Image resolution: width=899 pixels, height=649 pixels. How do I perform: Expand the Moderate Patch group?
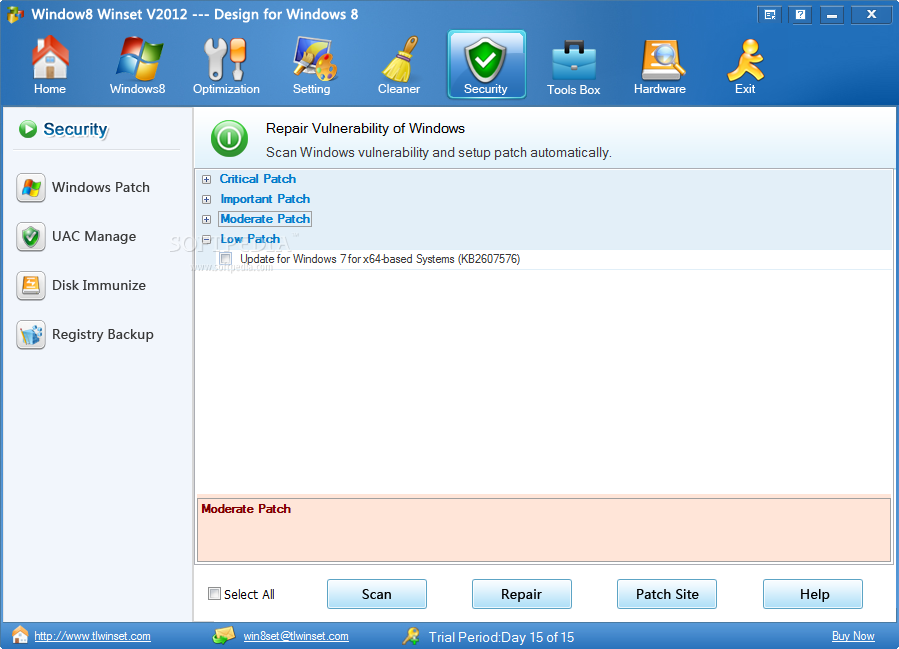pyautogui.click(x=206, y=220)
